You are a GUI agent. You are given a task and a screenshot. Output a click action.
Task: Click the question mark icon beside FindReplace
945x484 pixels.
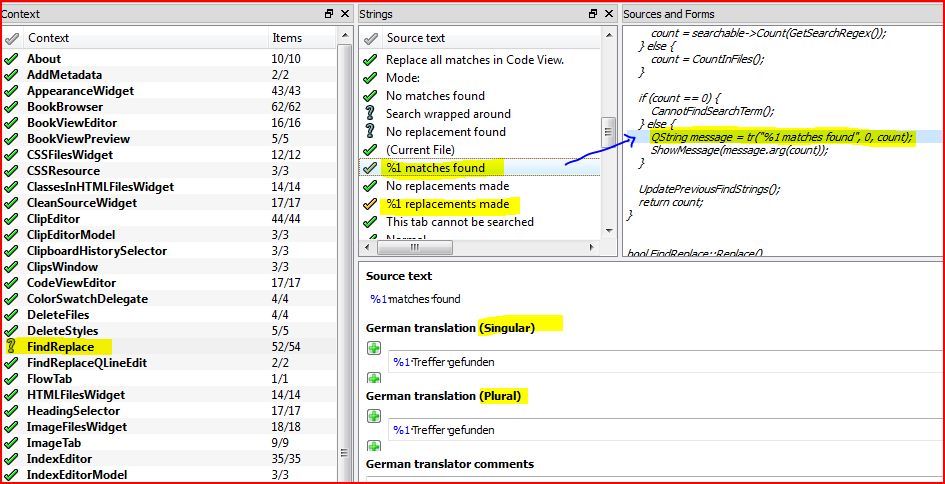11,347
